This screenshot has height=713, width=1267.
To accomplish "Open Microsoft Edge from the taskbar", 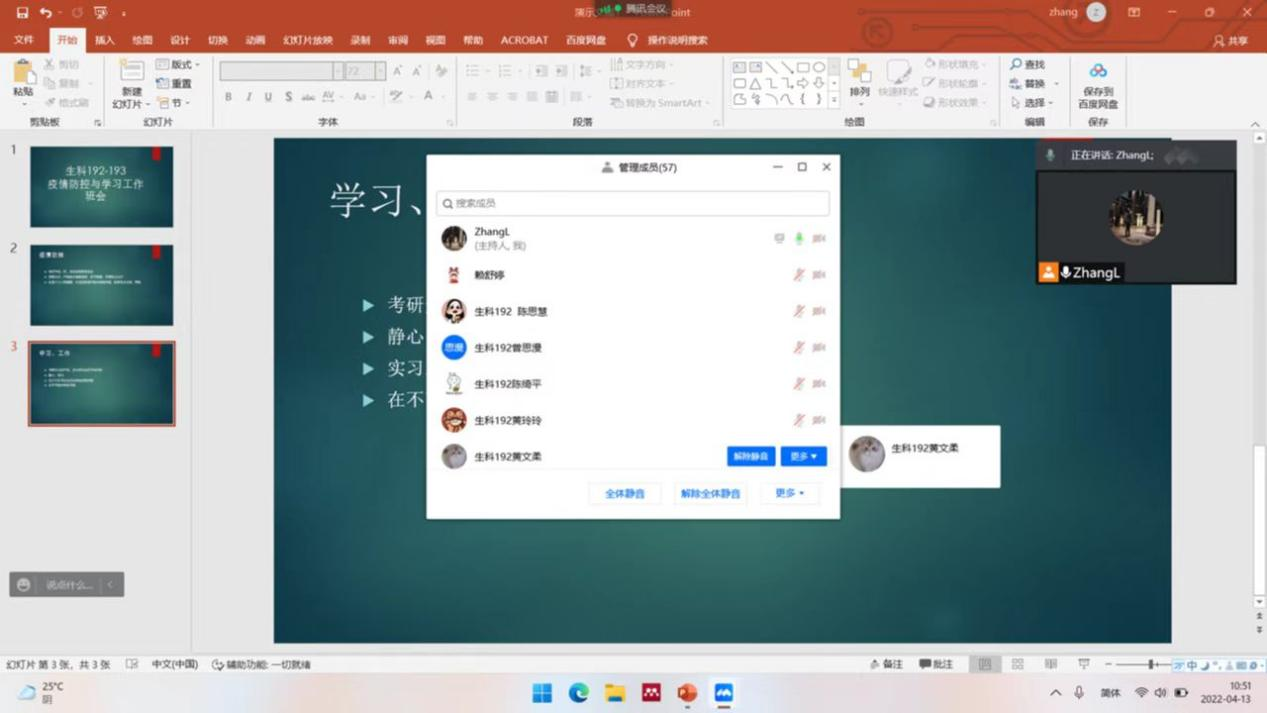I will (x=578, y=693).
